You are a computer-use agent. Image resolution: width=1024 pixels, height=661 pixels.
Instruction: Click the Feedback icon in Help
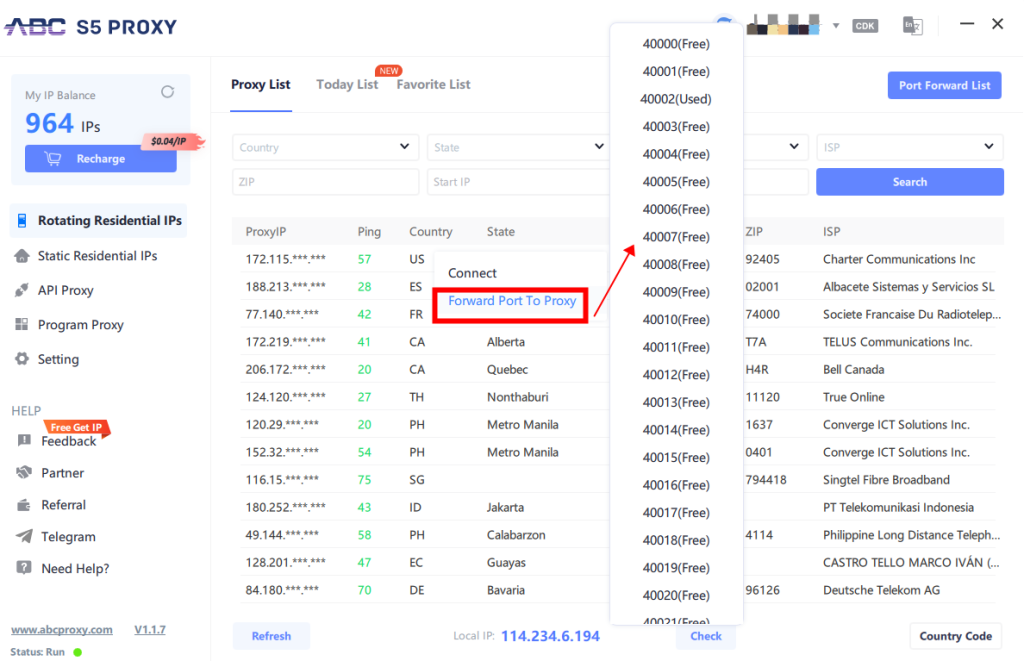(x=24, y=440)
